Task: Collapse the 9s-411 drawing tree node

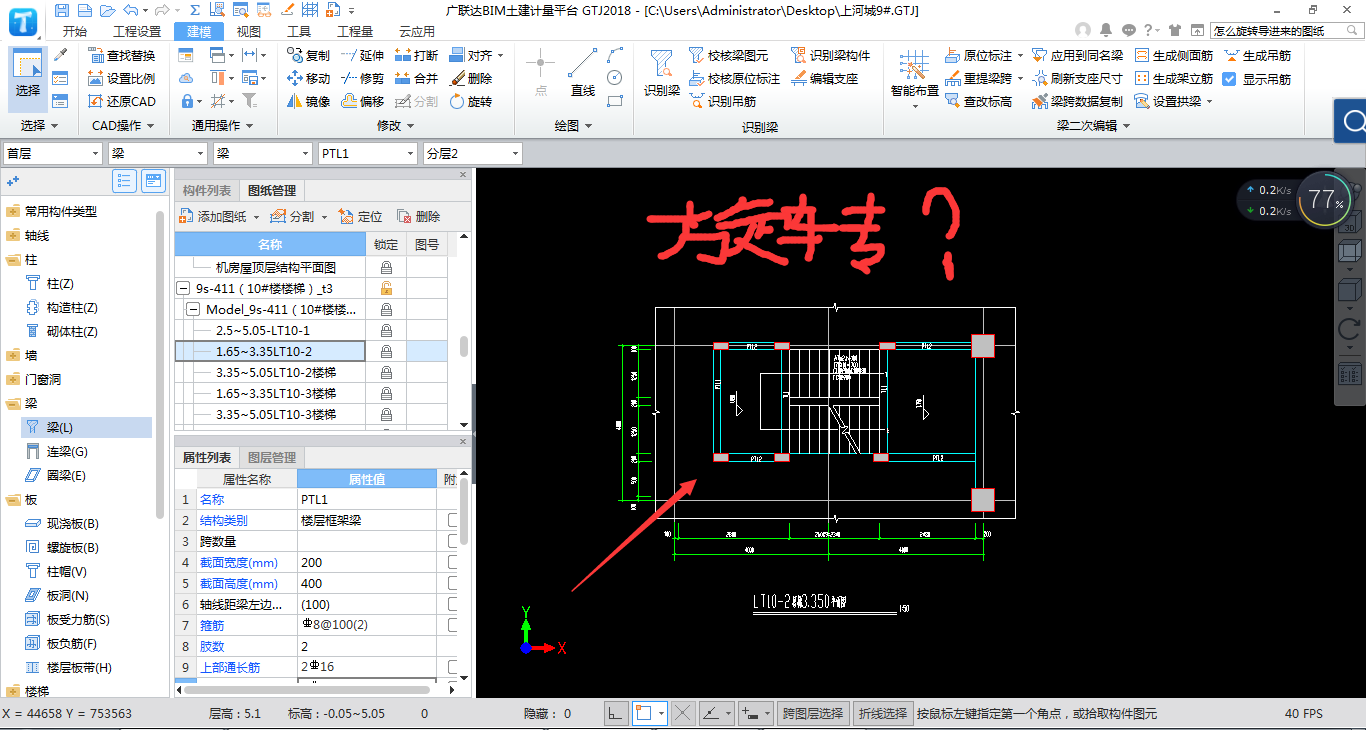Action: pyautogui.click(x=184, y=288)
